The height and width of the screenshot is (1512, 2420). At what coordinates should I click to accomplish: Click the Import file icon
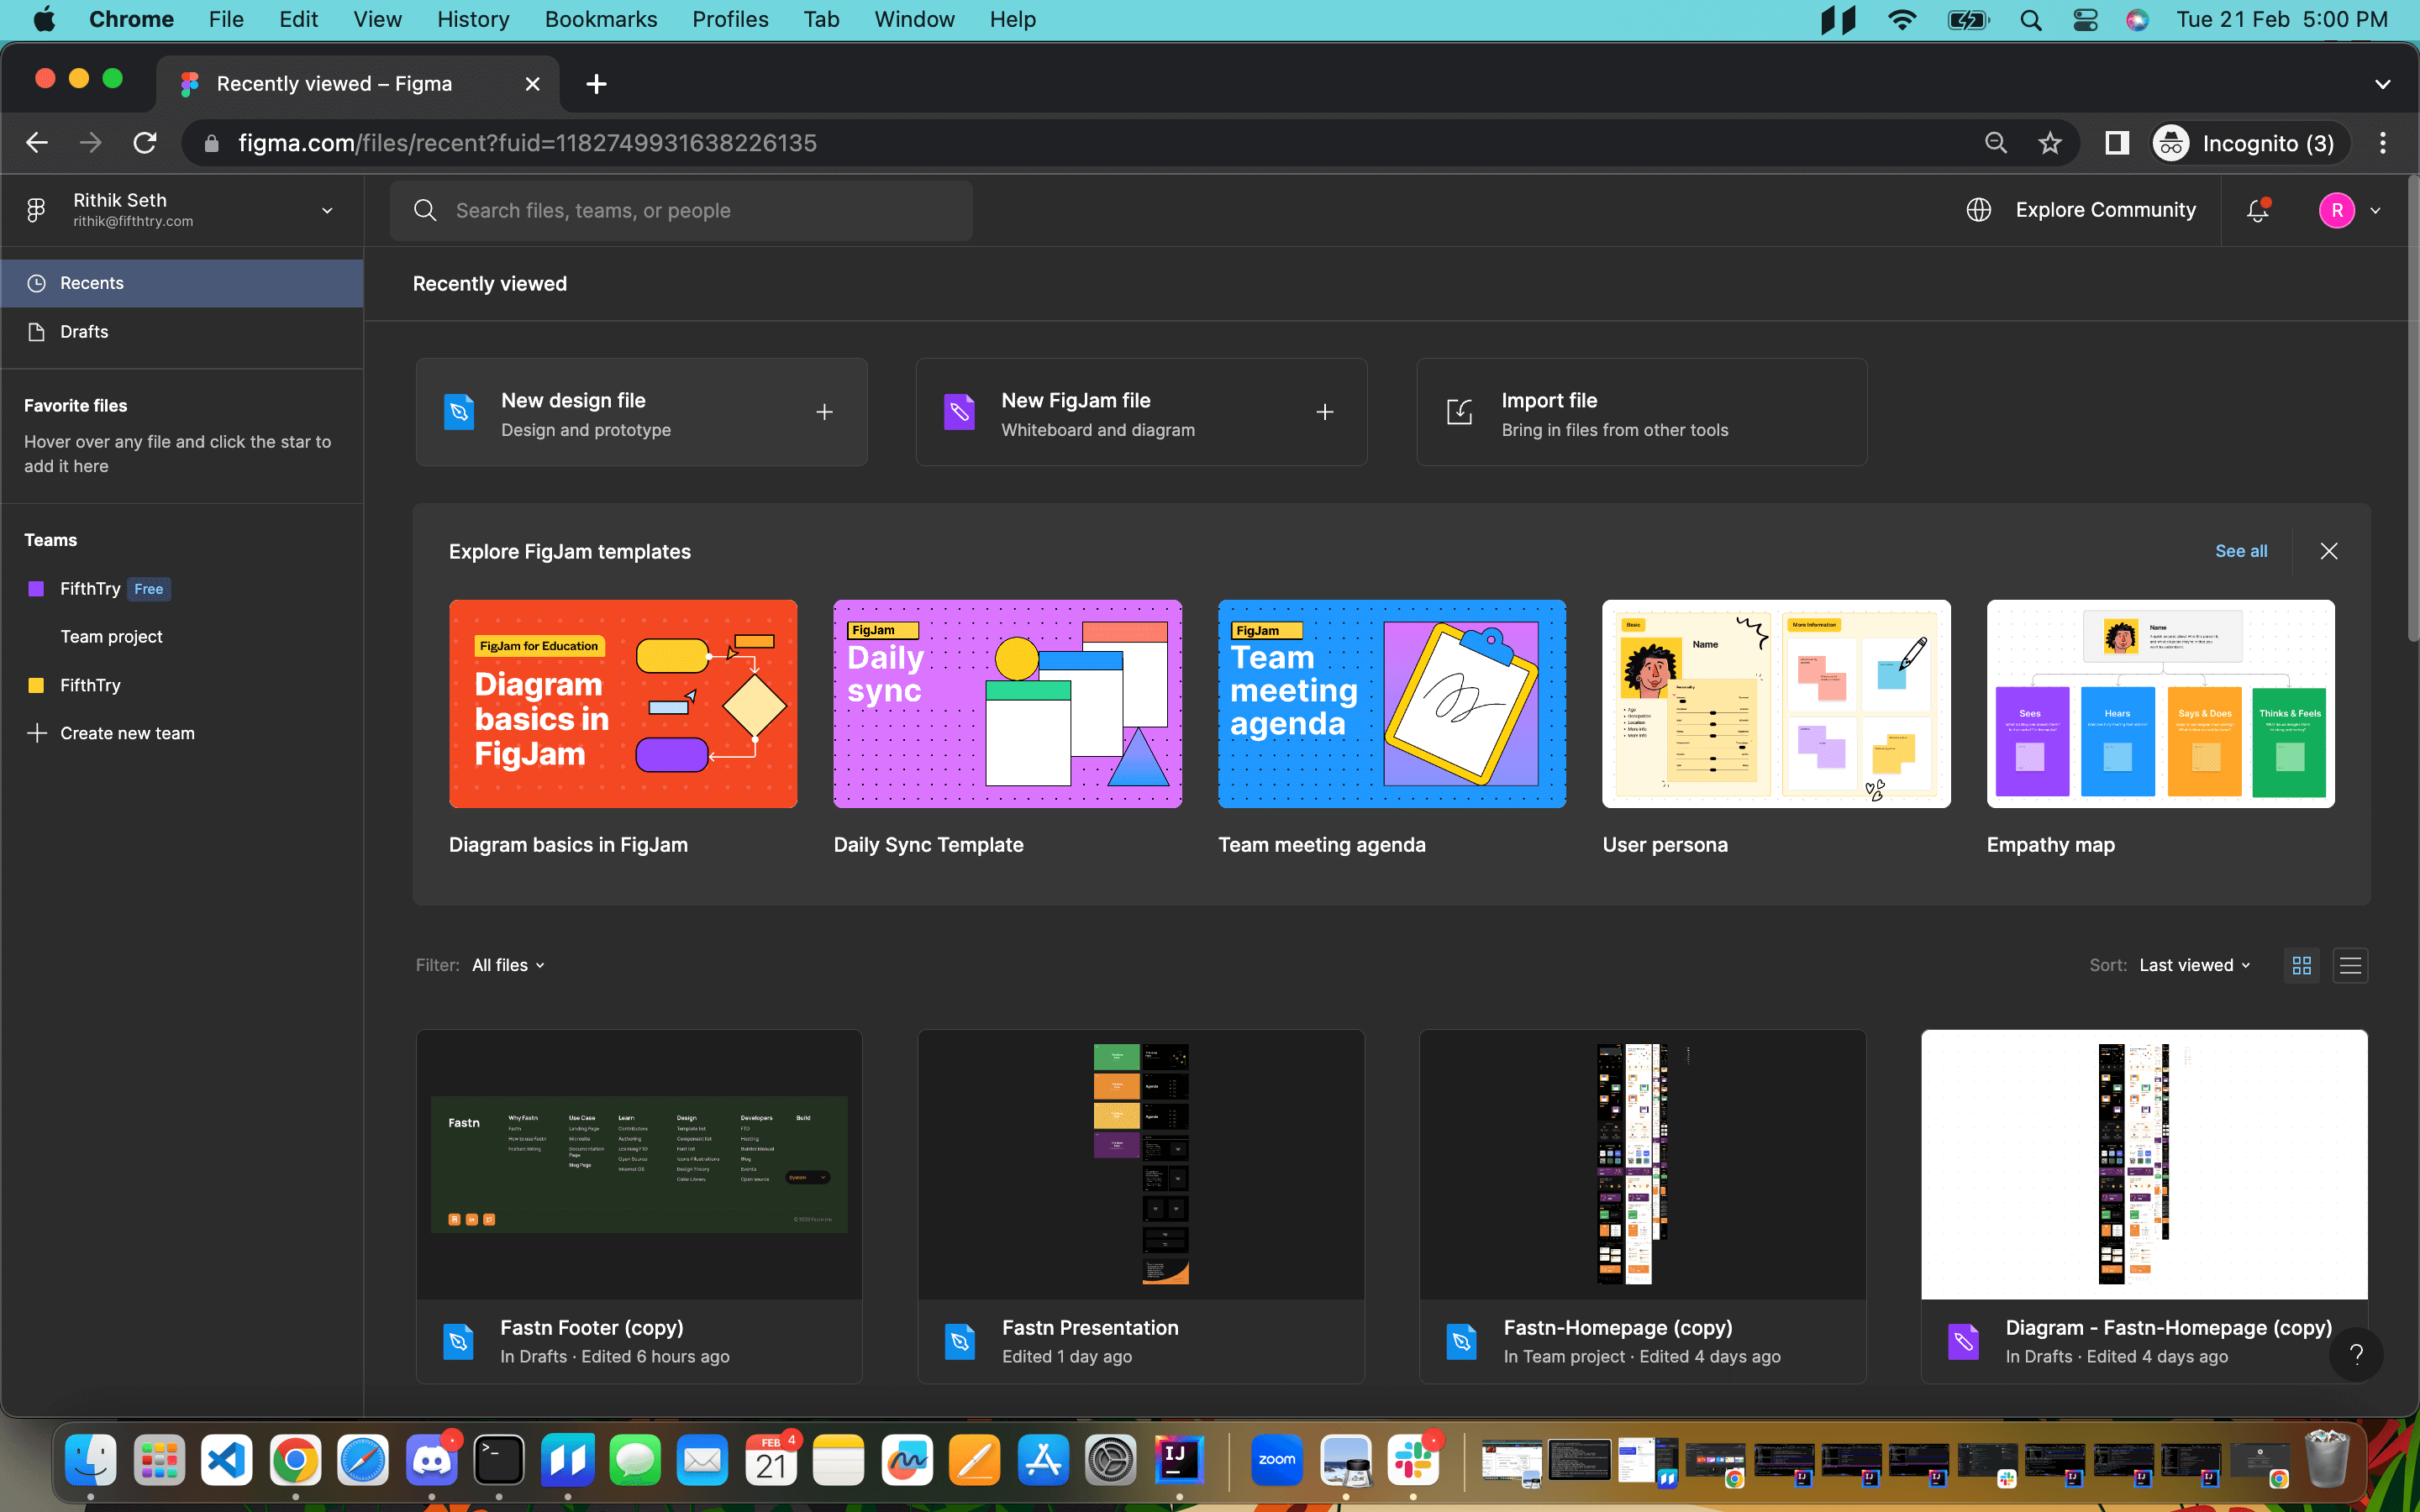point(1460,412)
